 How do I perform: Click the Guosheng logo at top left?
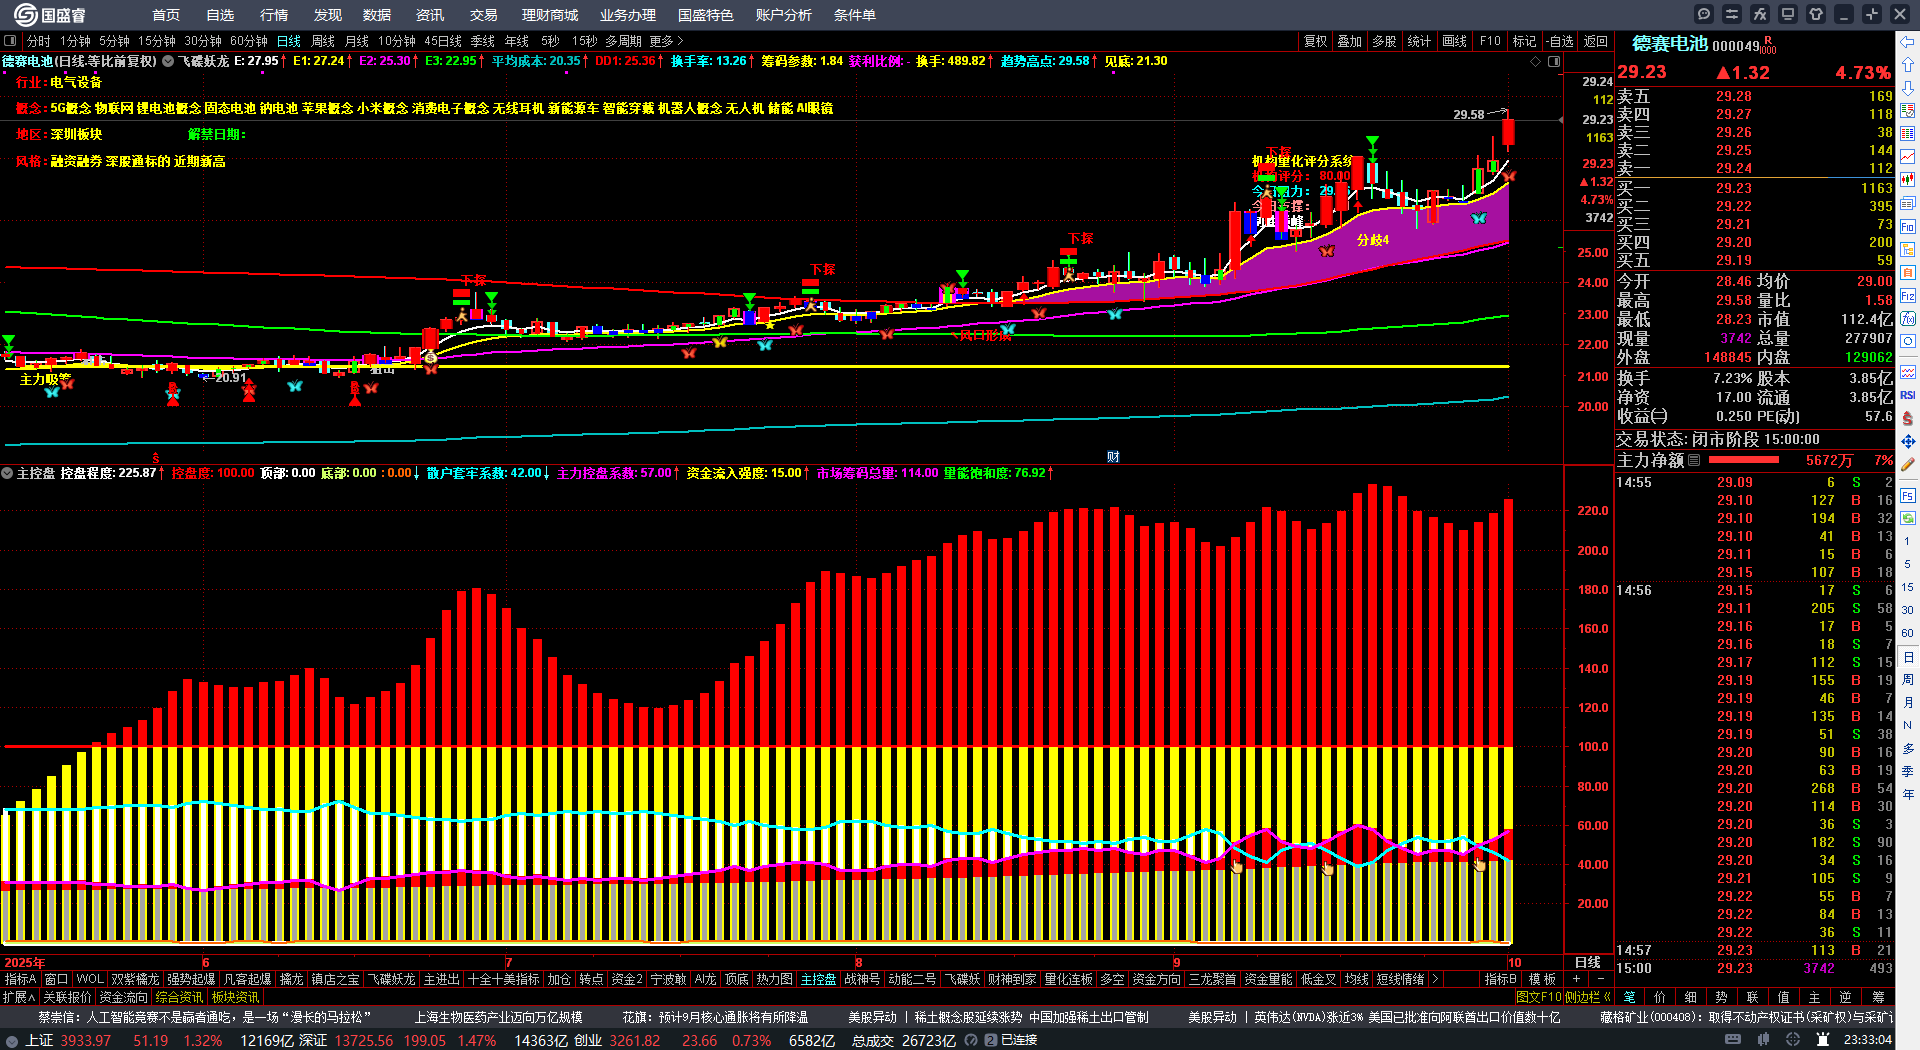pyautogui.click(x=50, y=15)
